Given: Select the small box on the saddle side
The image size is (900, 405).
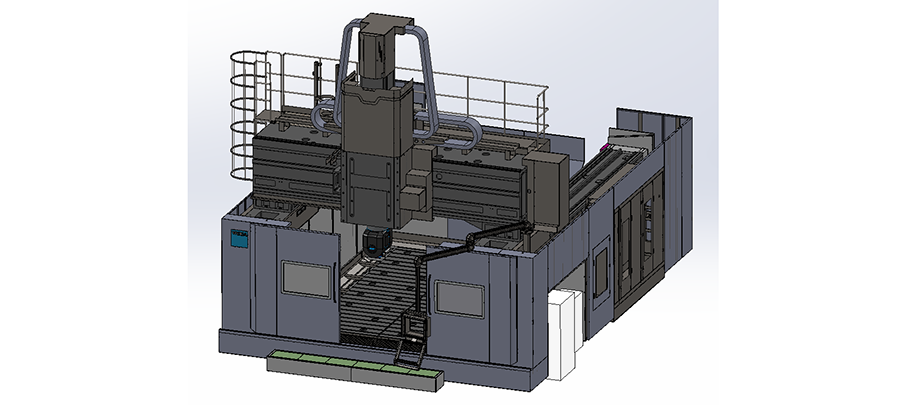Looking at the screenshot, I should coord(416,185).
